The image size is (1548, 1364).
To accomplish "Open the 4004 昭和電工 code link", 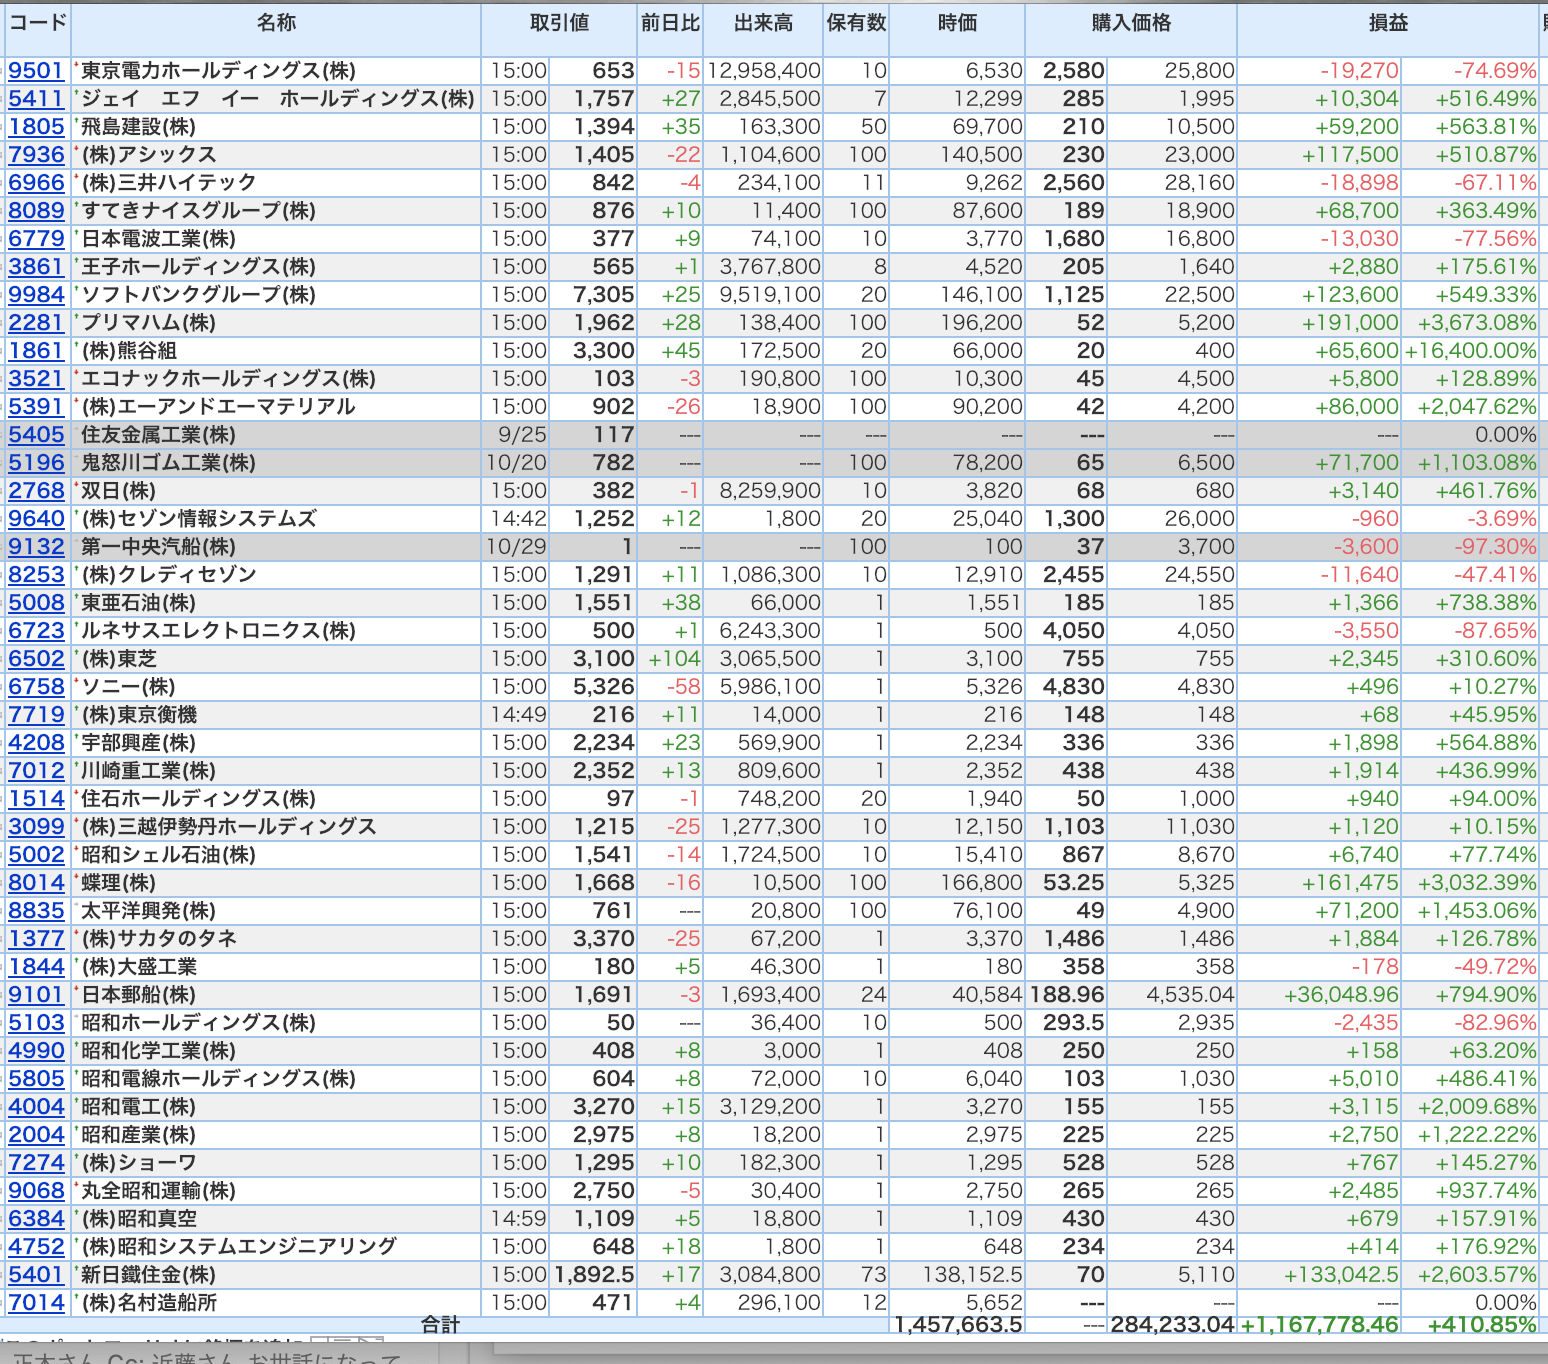I will 36,1107.
